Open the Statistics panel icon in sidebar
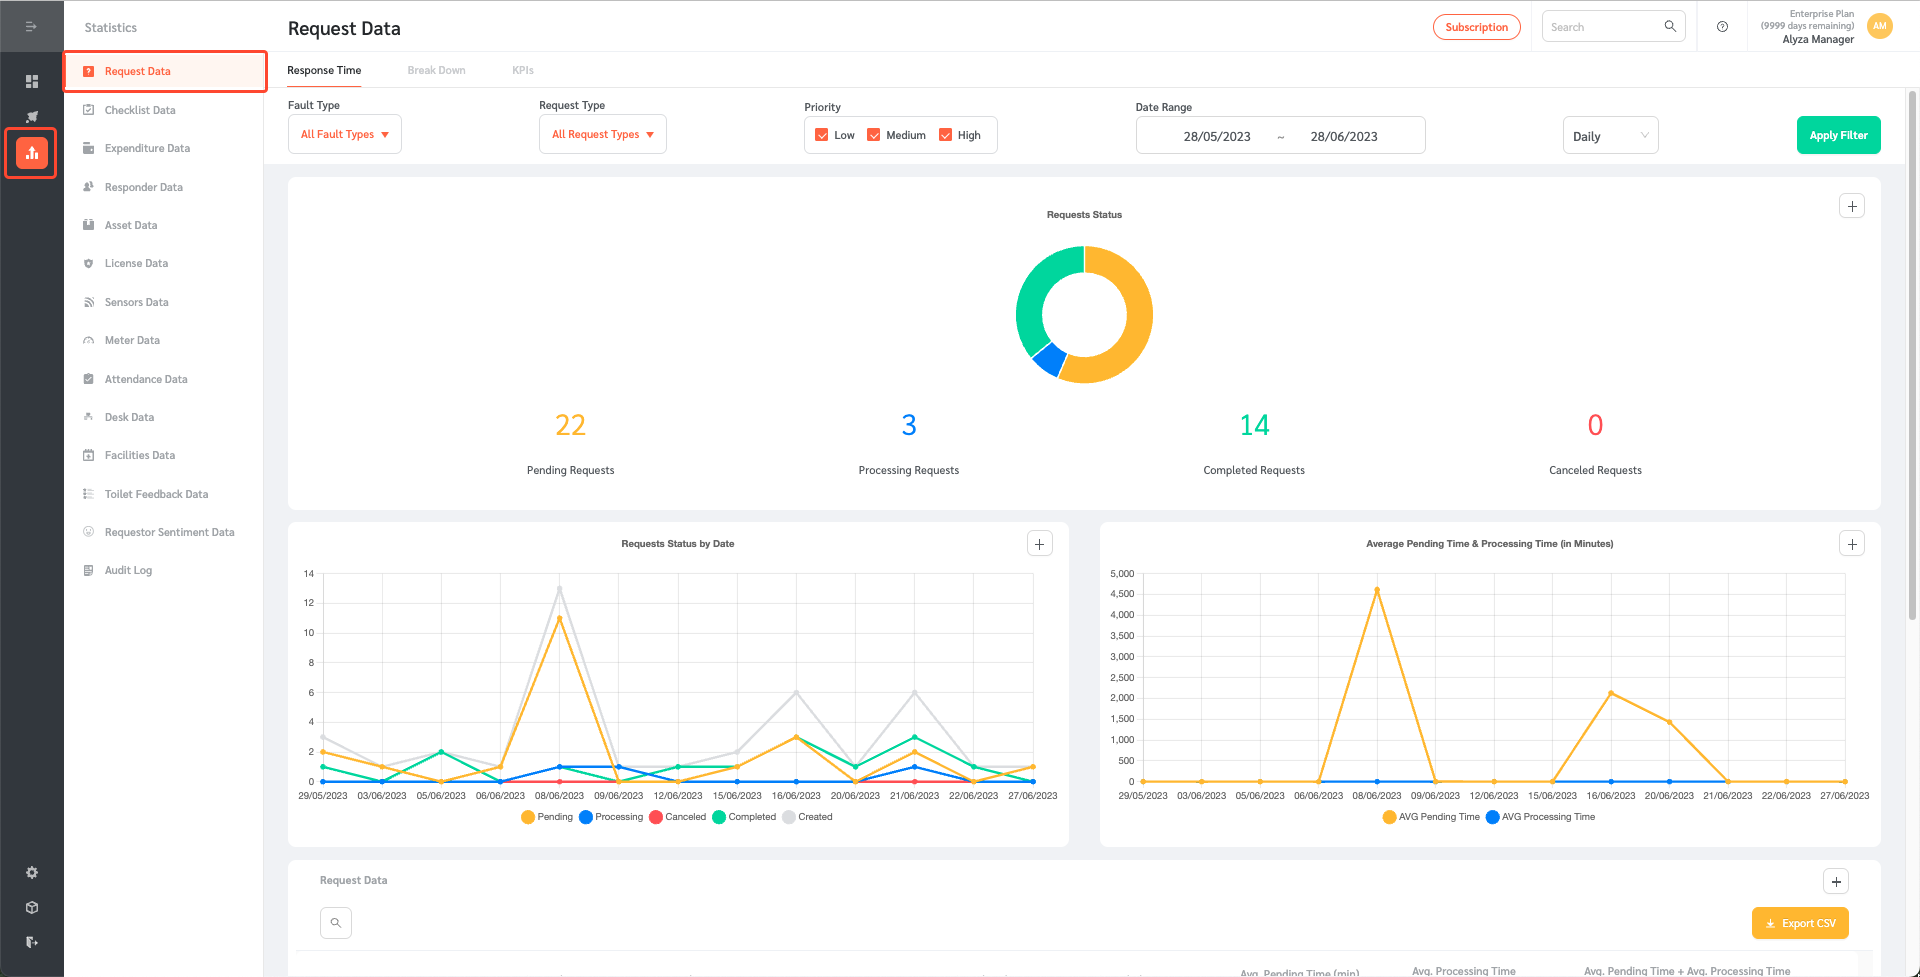This screenshot has width=1920, height=977. coord(31,152)
